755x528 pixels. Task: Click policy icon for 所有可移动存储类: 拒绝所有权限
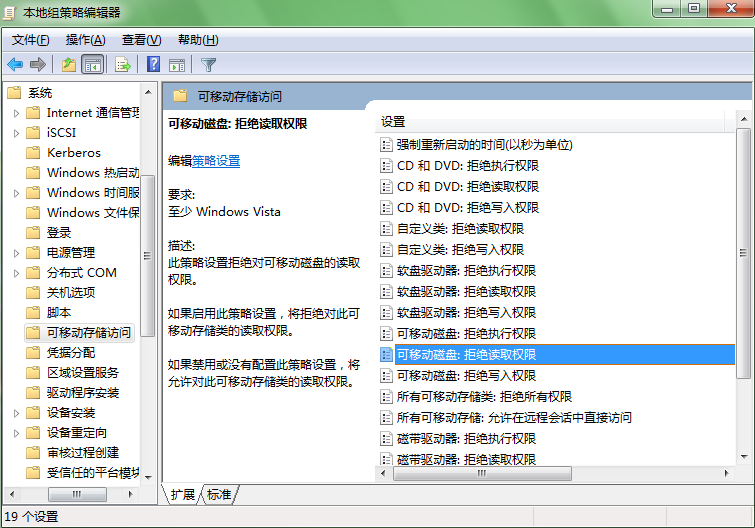(x=386, y=397)
